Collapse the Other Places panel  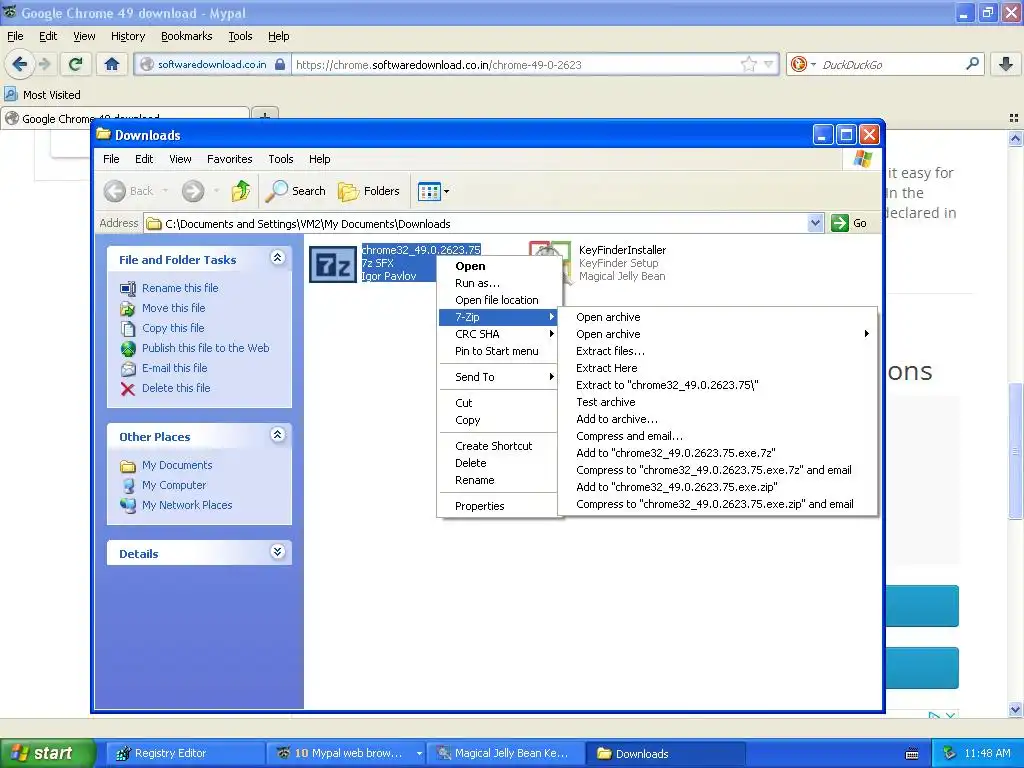tap(277, 434)
